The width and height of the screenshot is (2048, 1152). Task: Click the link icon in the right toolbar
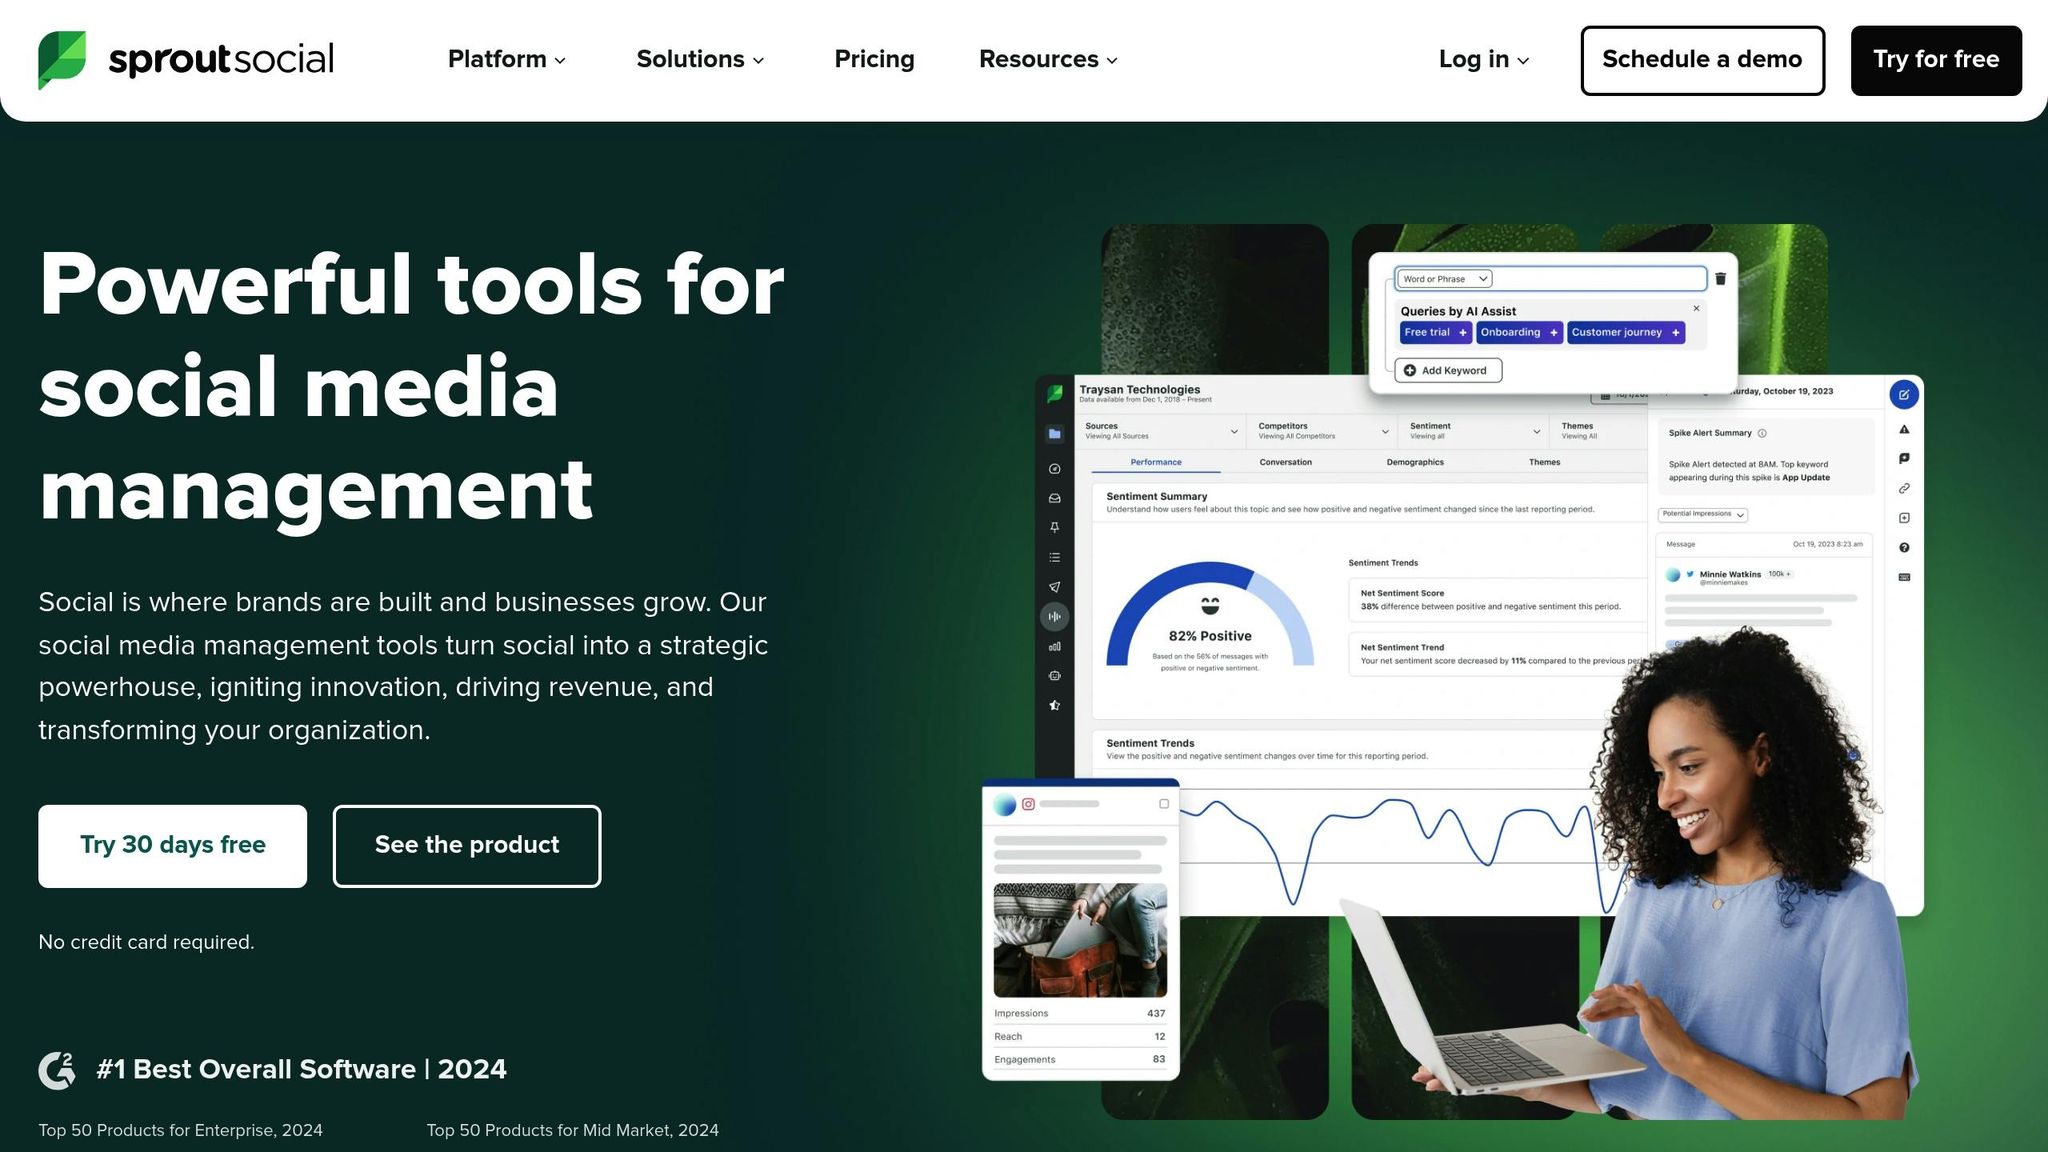pos(1904,488)
